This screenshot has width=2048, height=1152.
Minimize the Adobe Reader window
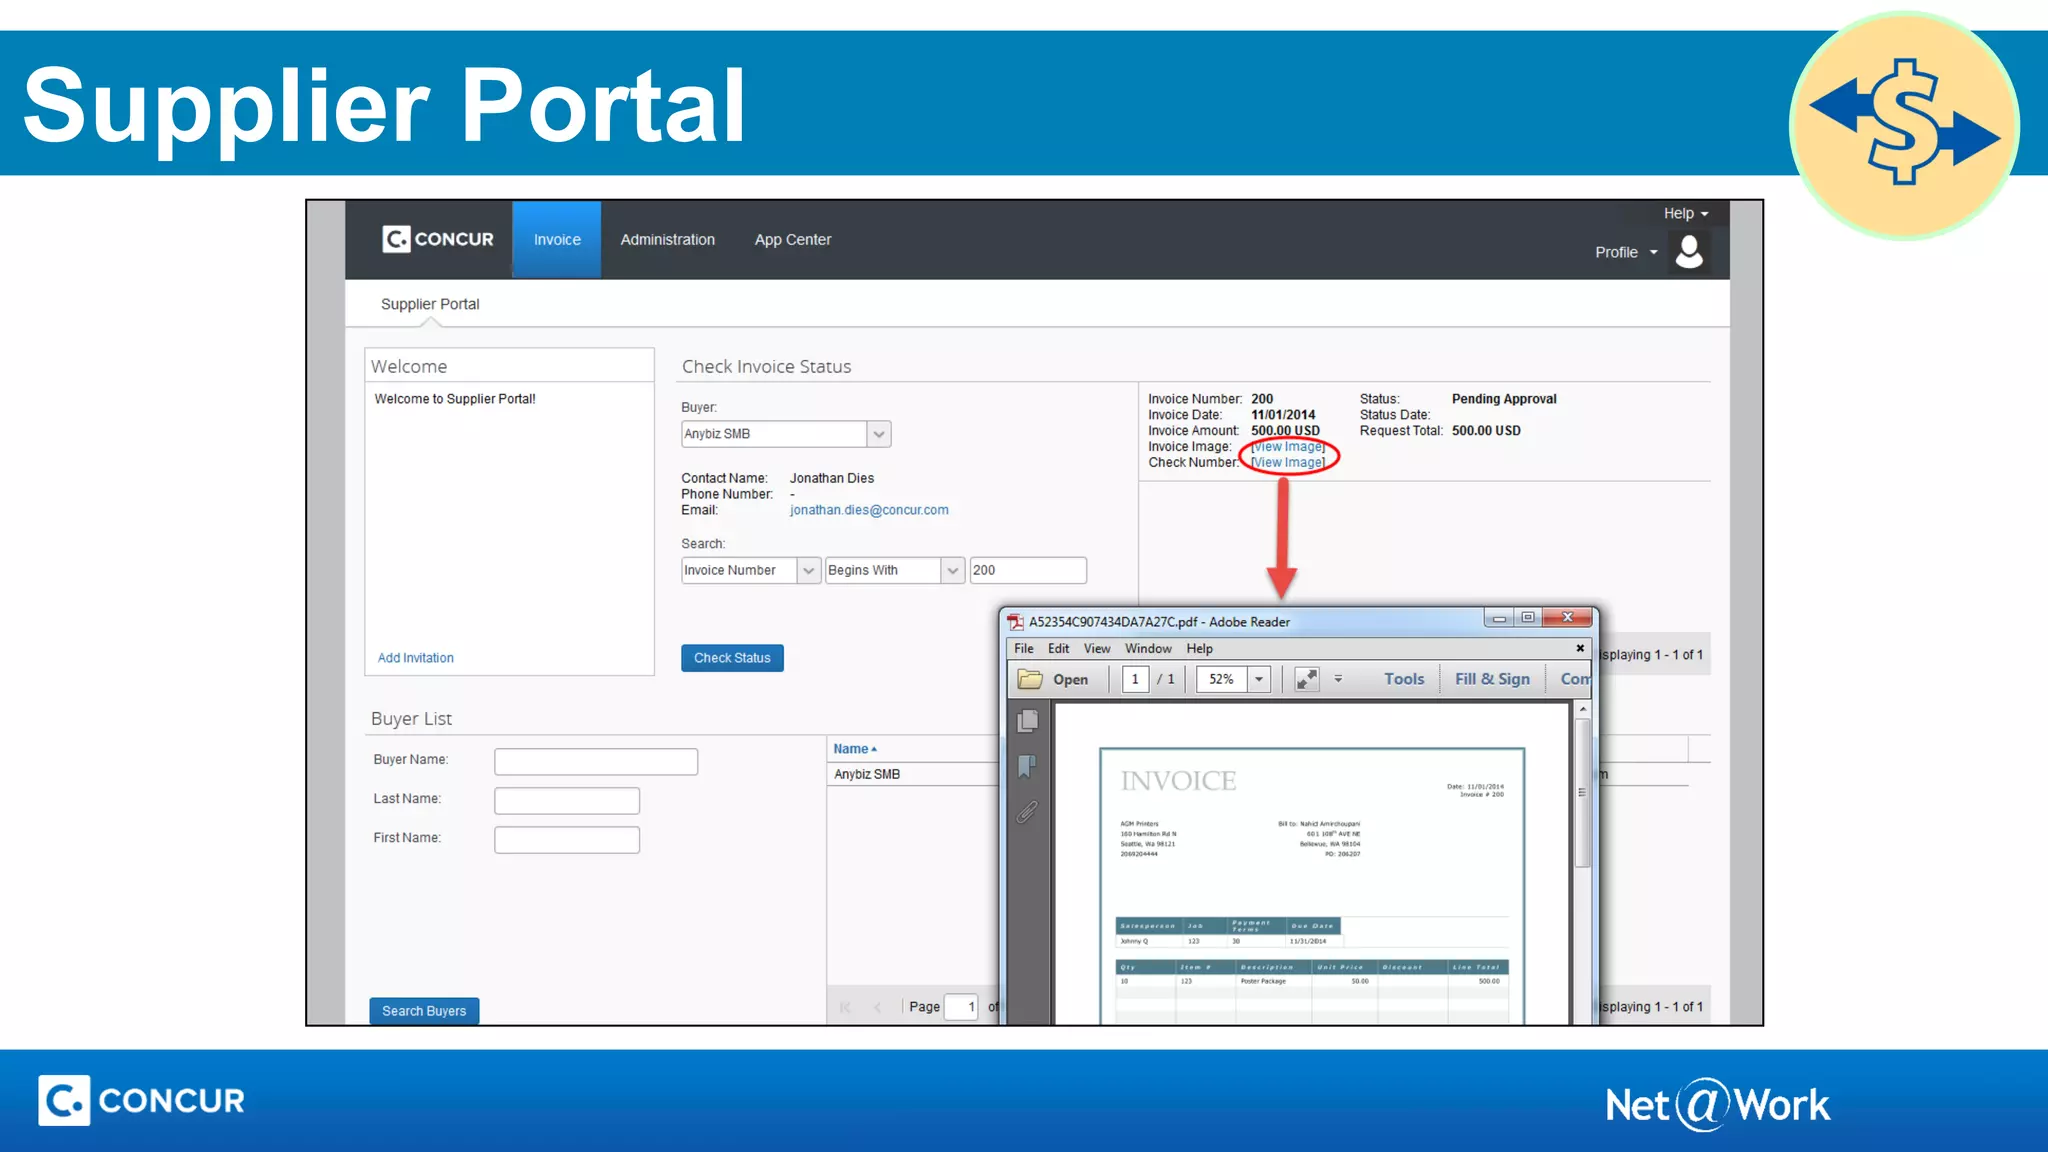click(1498, 618)
